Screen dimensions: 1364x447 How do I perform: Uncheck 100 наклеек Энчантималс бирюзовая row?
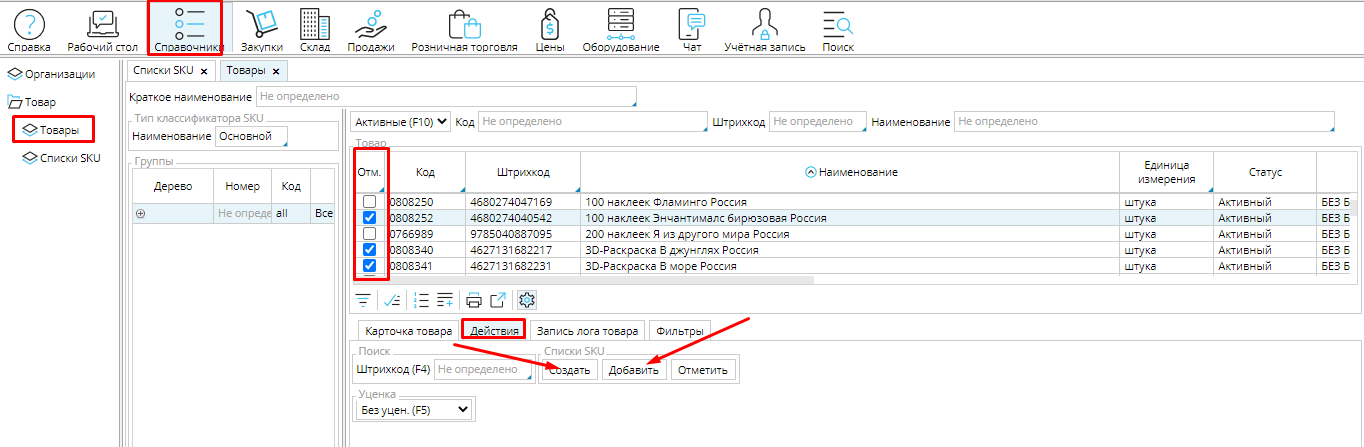(x=369, y=218)
